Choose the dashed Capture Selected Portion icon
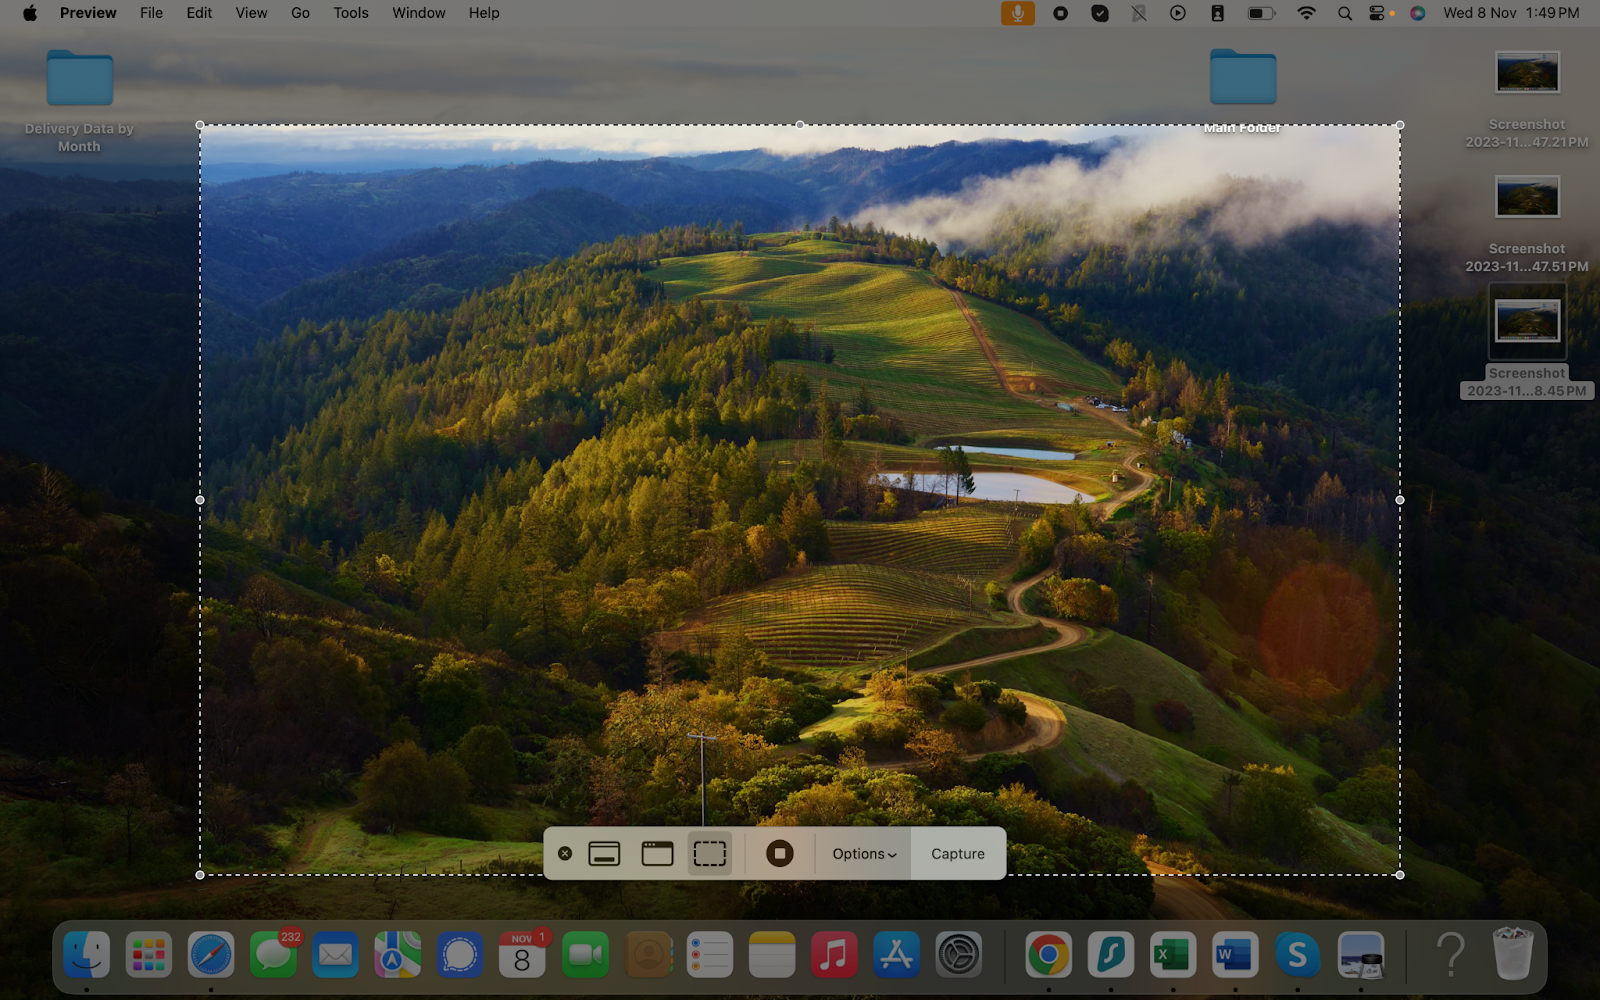Screen dimensions: 1600x1000 click(709, 854)
